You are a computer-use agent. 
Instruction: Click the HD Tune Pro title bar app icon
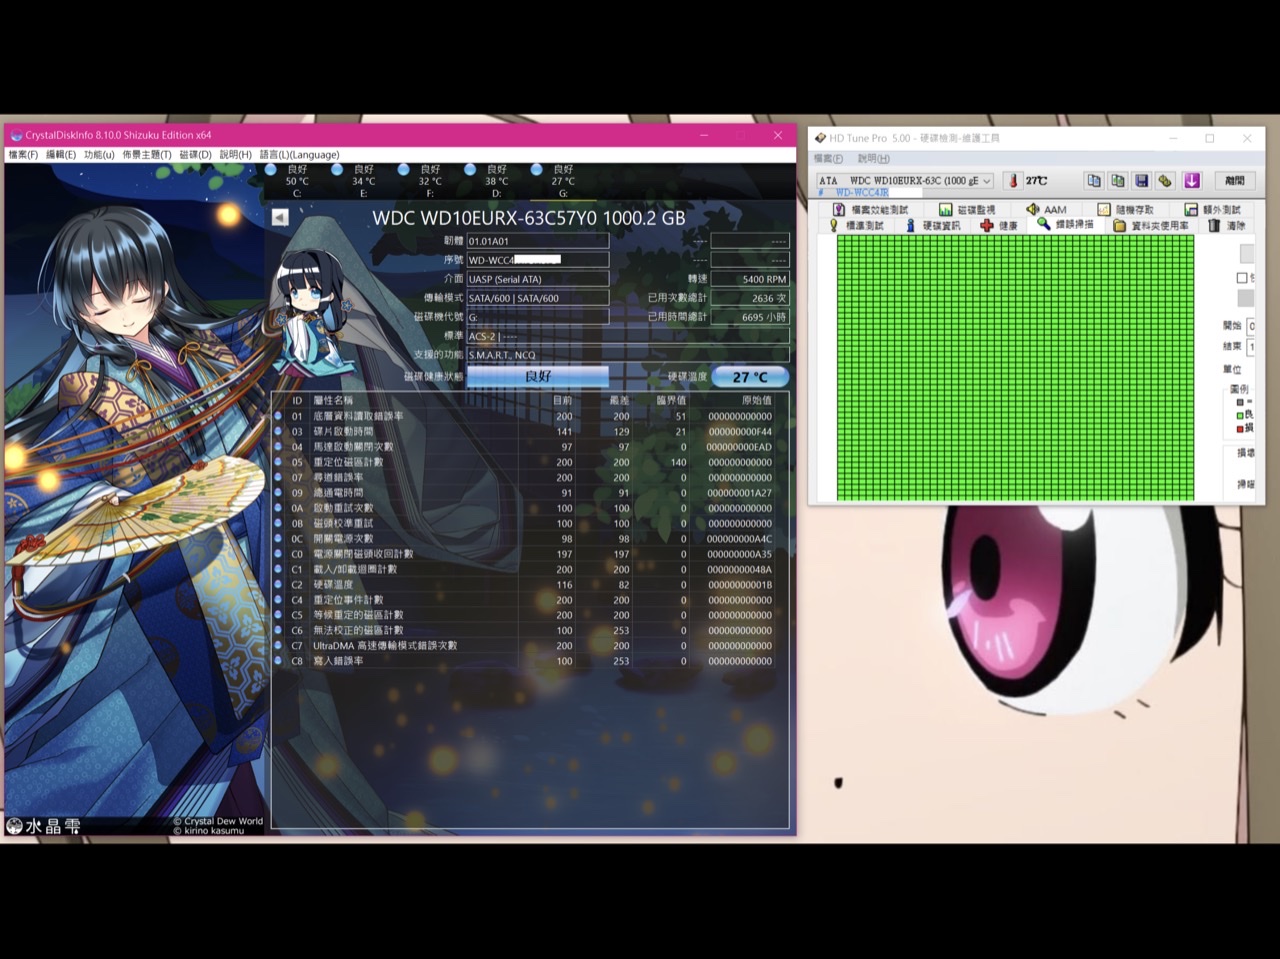coord(820,138)
